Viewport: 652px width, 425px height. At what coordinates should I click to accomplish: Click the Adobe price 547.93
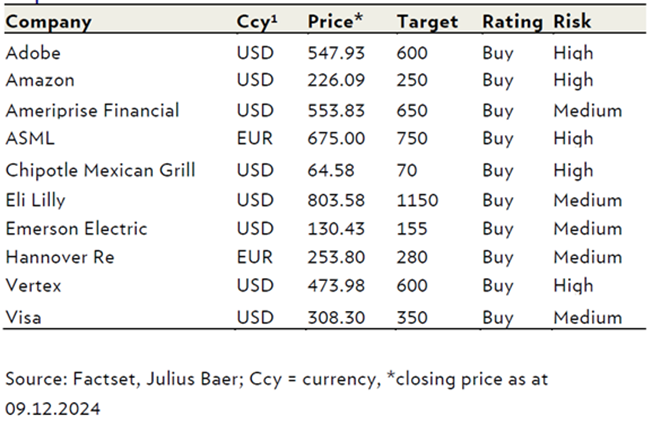(x=335, y=51)
